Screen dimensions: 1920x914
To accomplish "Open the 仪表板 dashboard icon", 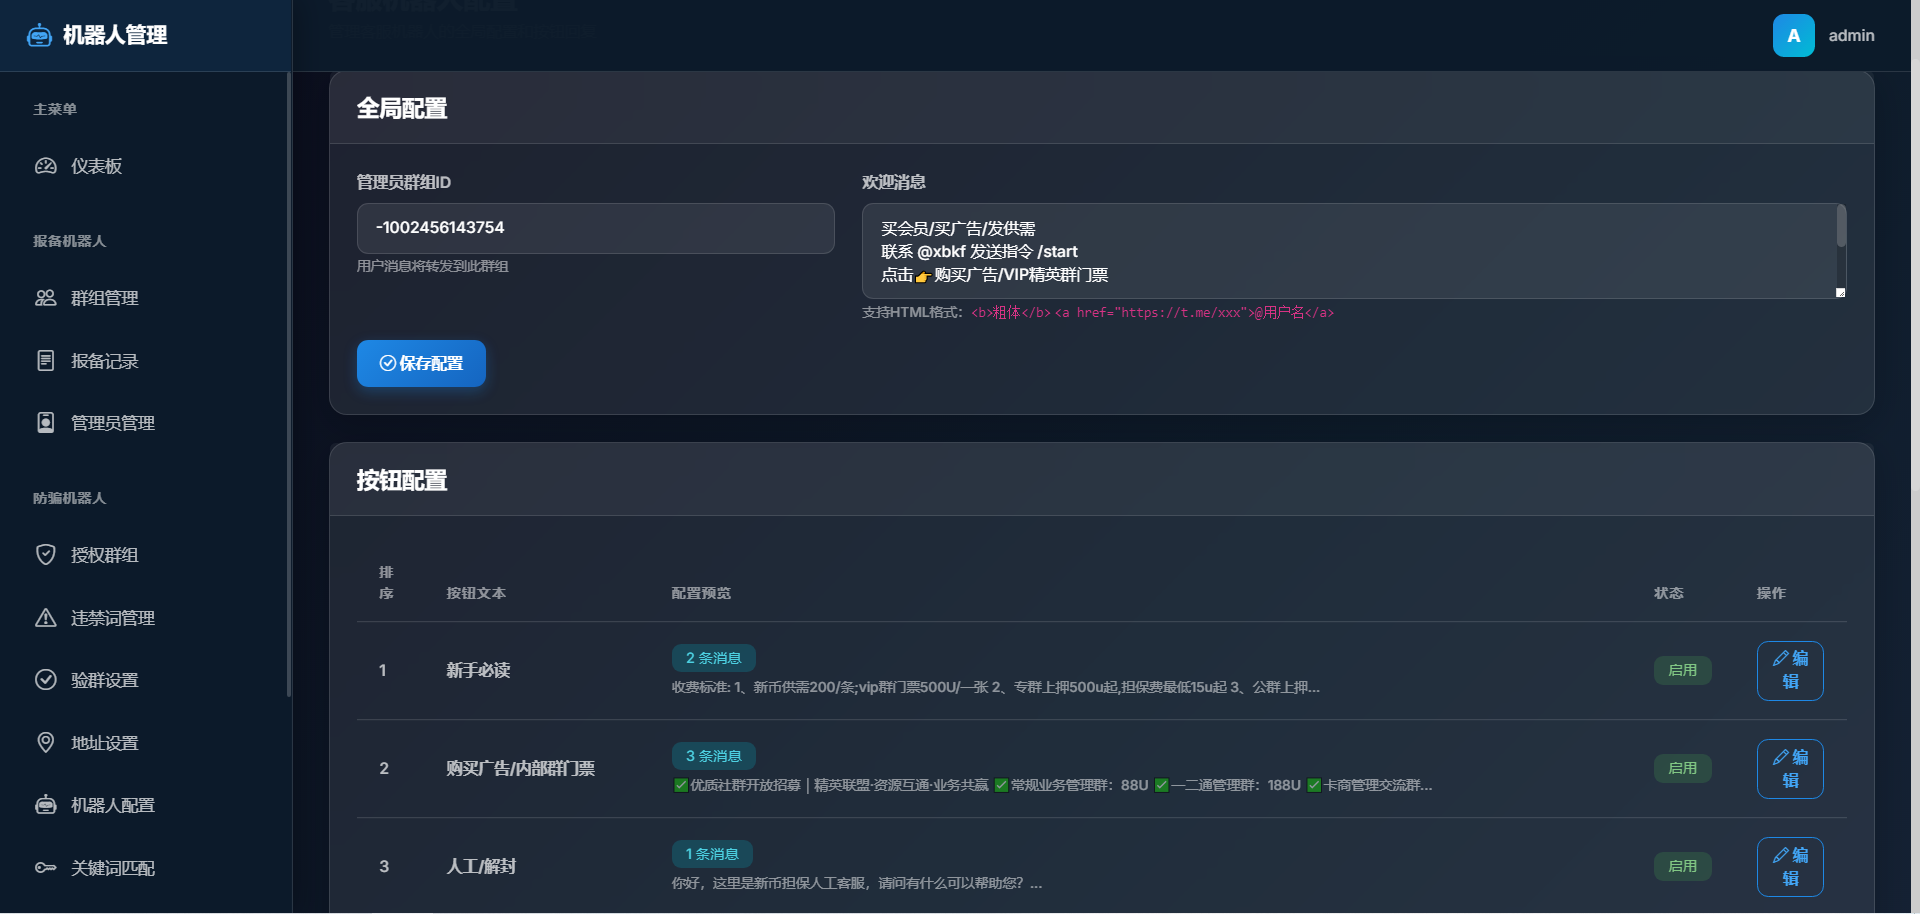I will [x=46, y=166].
